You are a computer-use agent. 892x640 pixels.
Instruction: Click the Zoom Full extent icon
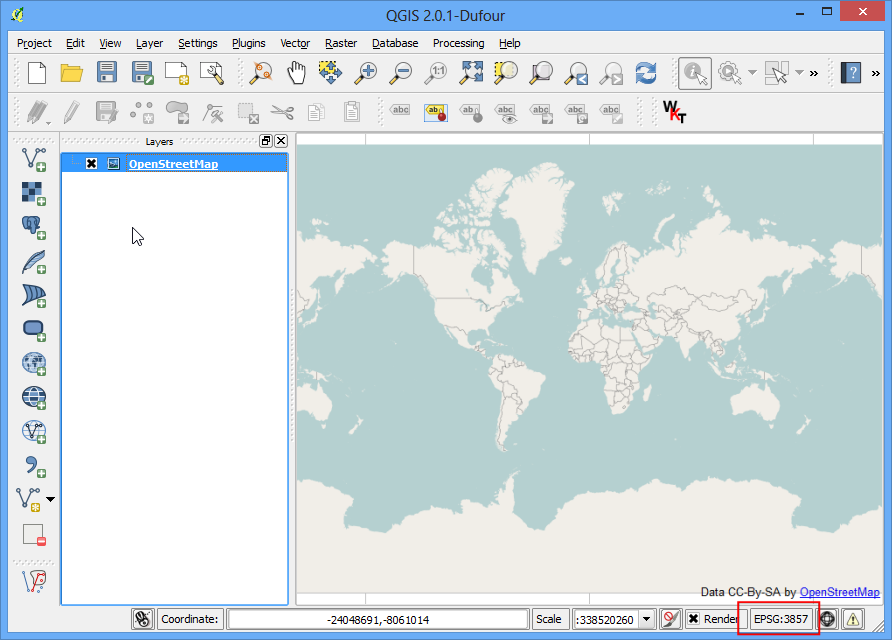click(x=471, y=73)
